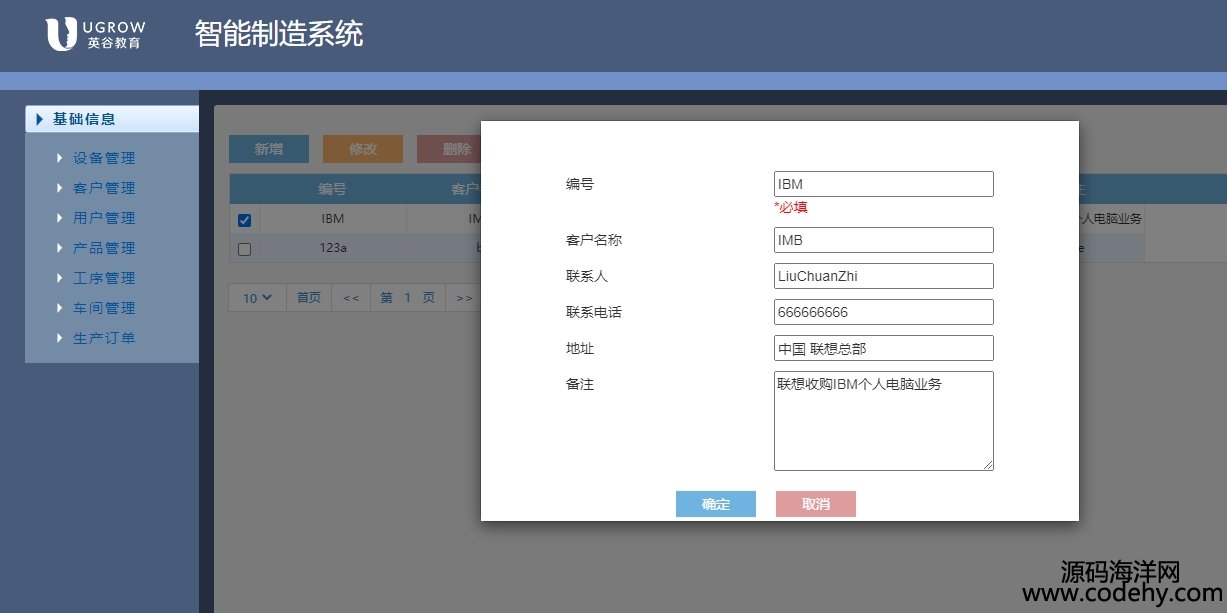1227x613 pixels.
Task: Click the page number field showing 1
Action: 408,298
